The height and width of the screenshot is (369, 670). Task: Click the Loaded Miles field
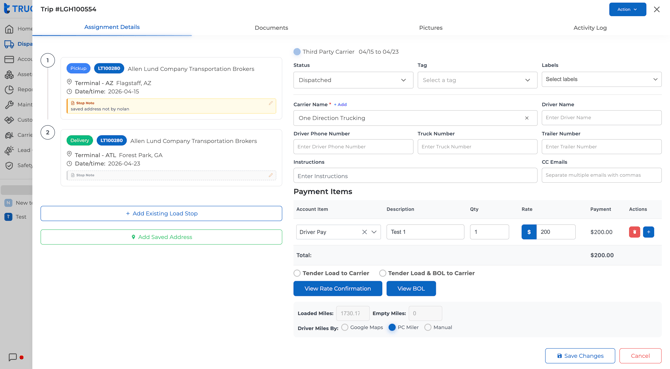tap(353, 313)
